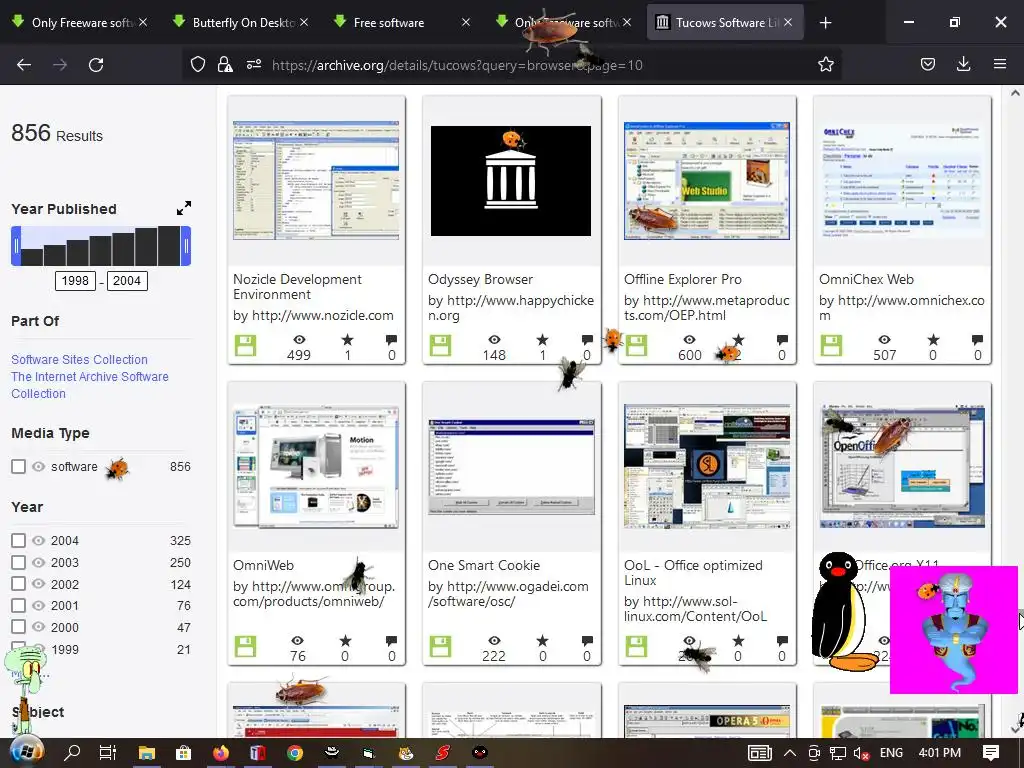
Task: Close the Butterfly On Desktop tab
Action: pyautogui.click(x=304, y=22)
